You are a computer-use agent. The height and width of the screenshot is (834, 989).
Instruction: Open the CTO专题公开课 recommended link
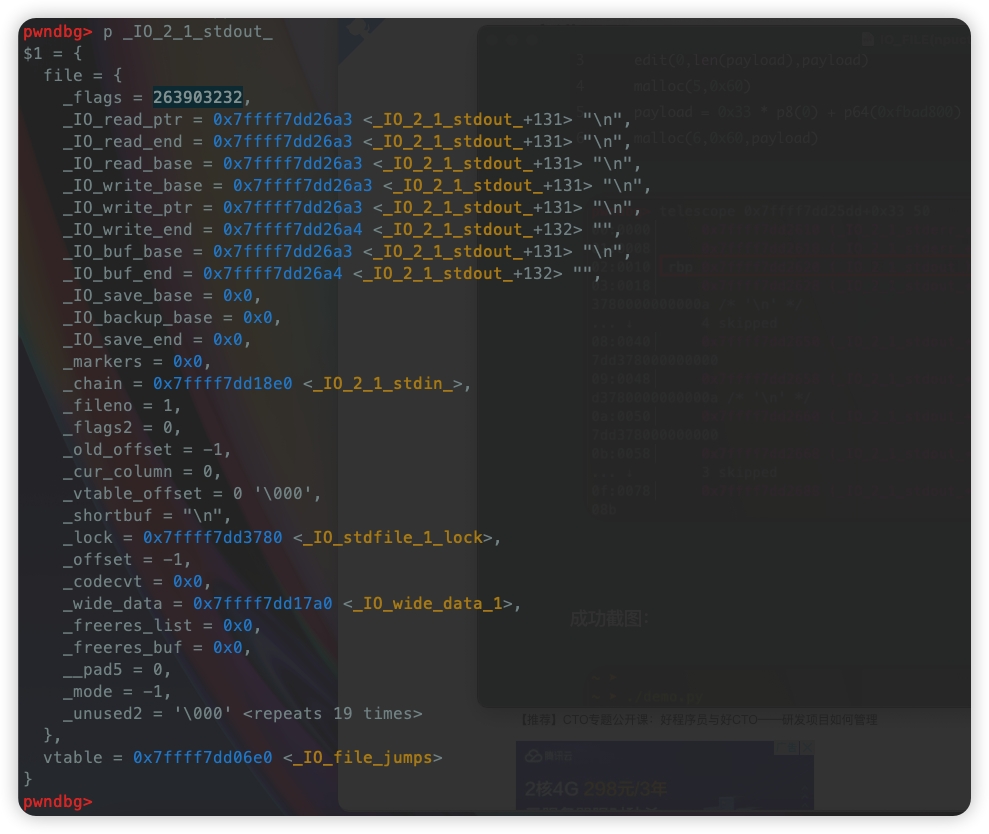click(699, 720)
